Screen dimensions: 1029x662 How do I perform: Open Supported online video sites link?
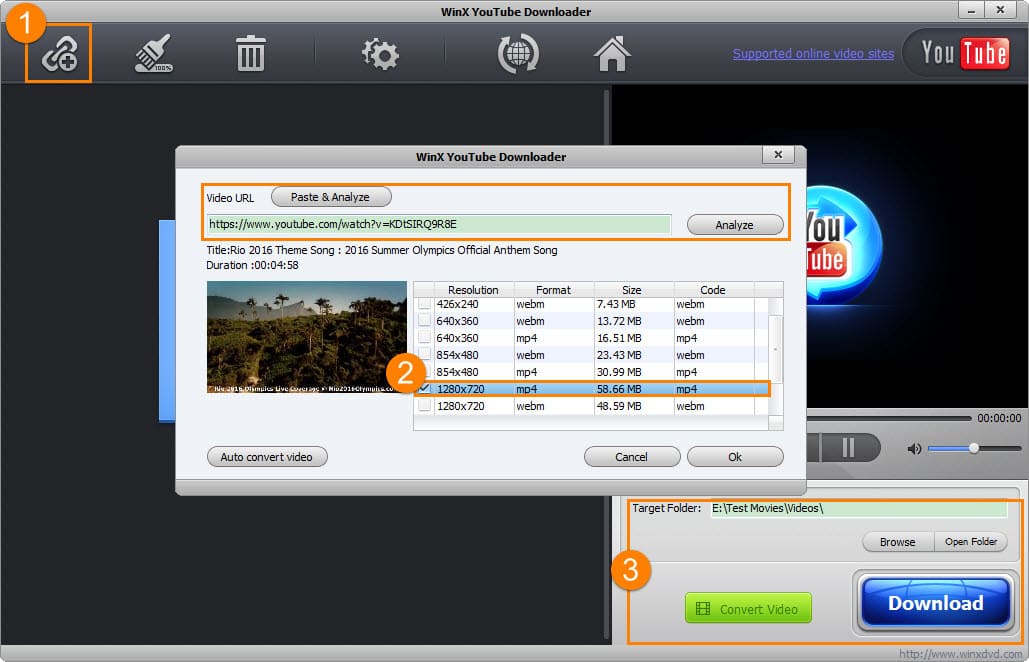[x=813, y=54]
